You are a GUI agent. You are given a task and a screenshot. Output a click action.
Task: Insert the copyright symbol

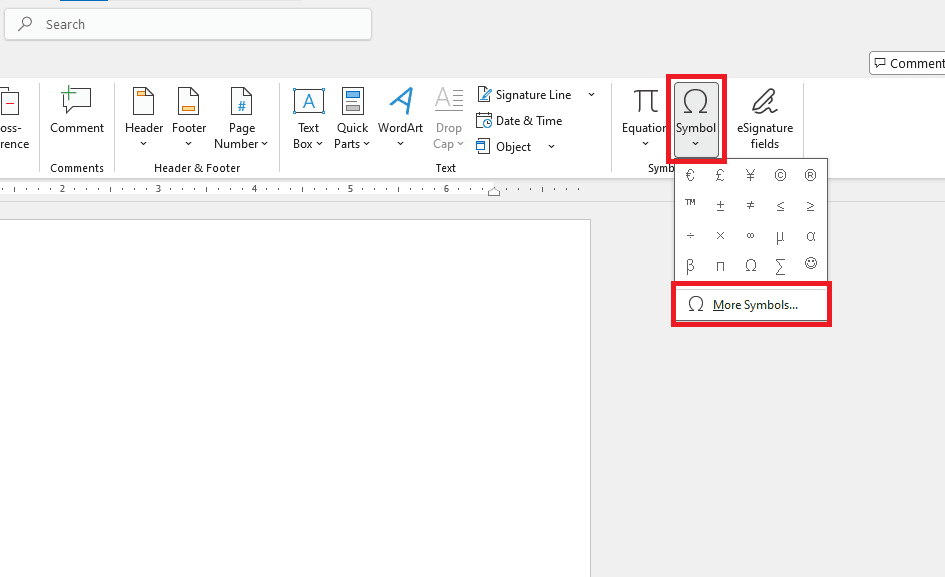780,175
